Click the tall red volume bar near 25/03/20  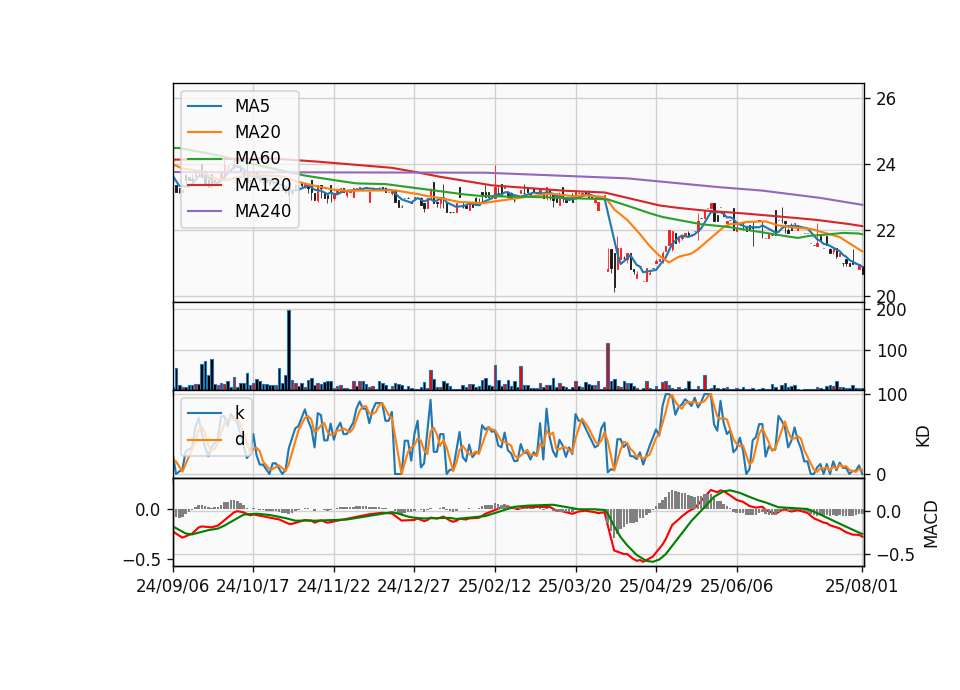coord(608,366)
